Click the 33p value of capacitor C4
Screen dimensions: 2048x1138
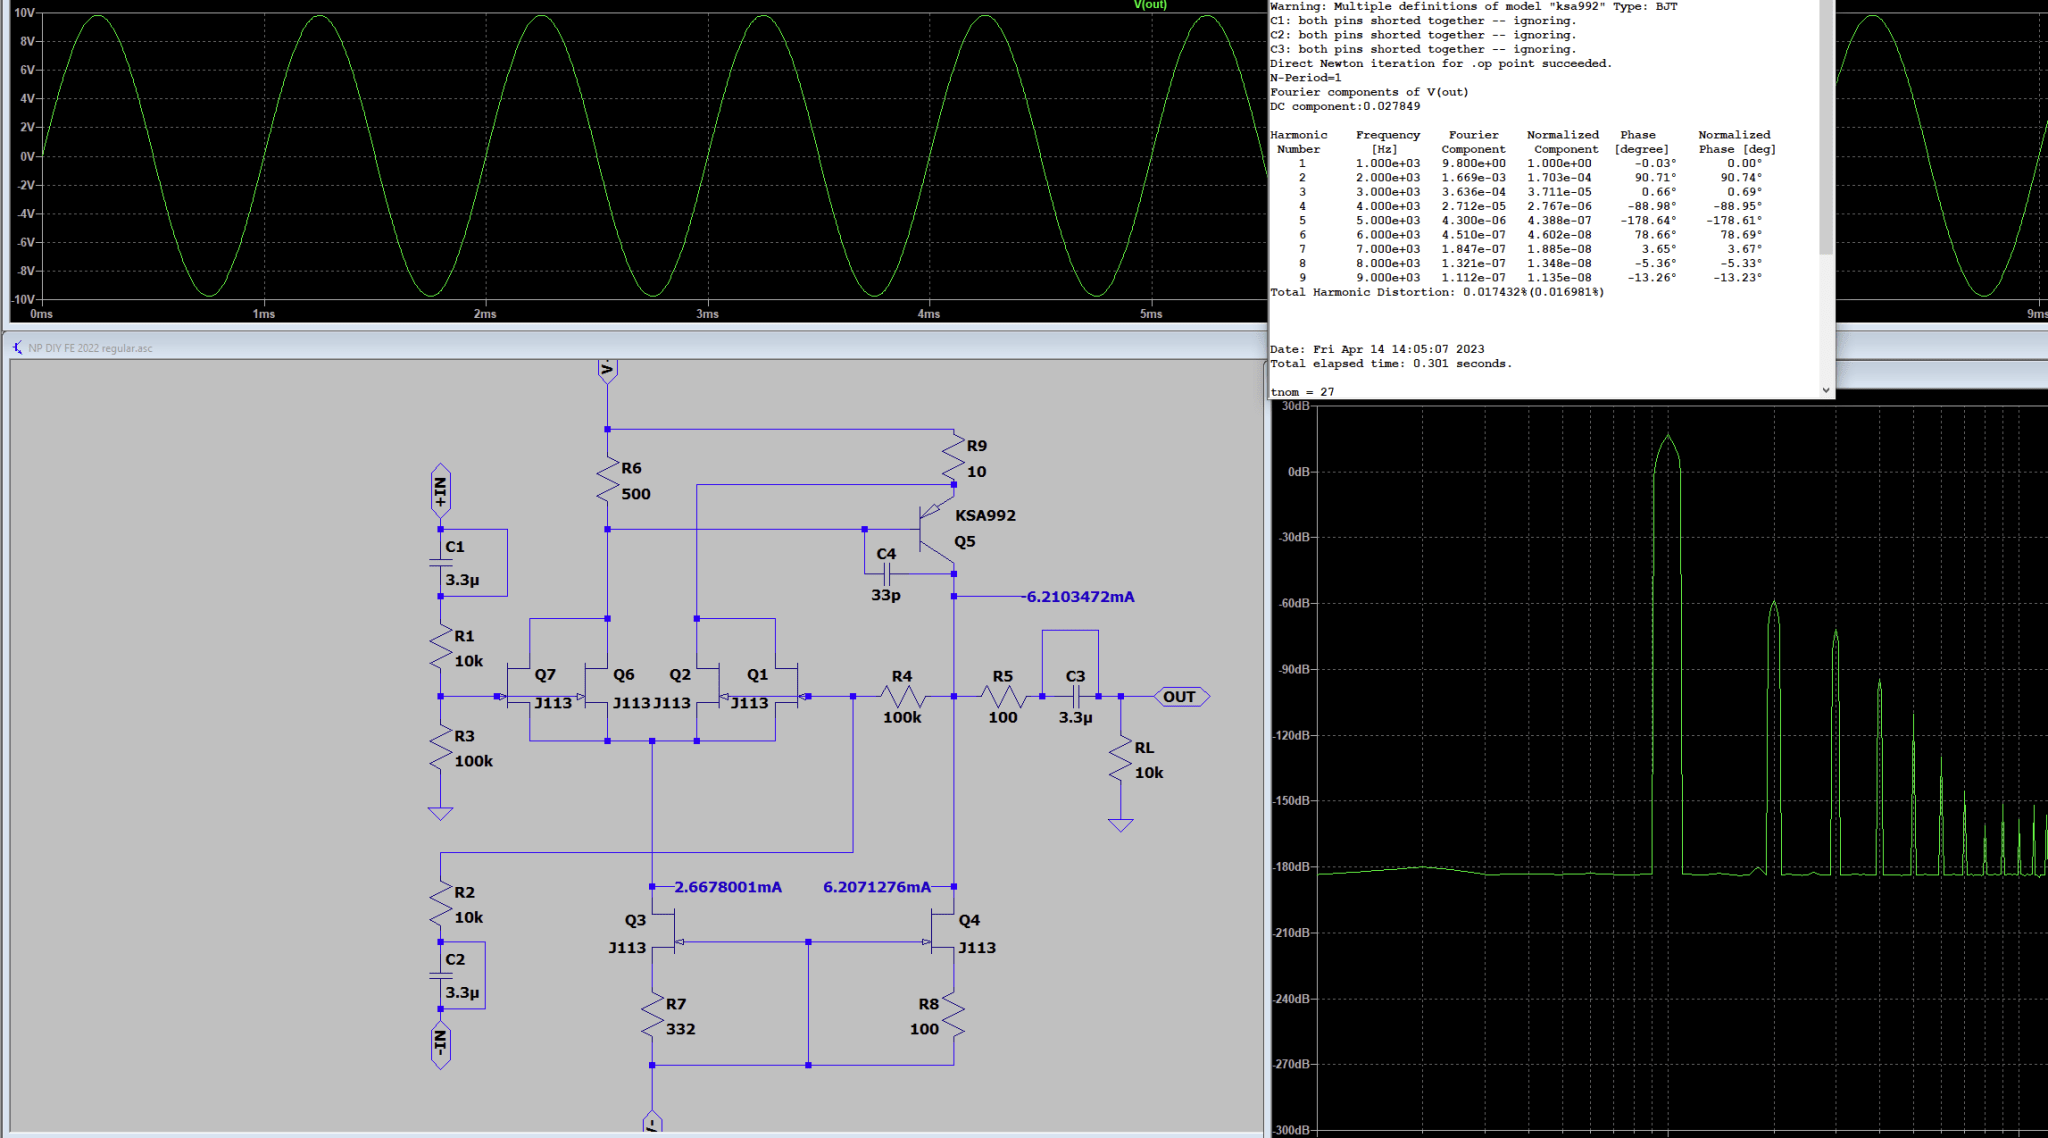tap(886, 595)
